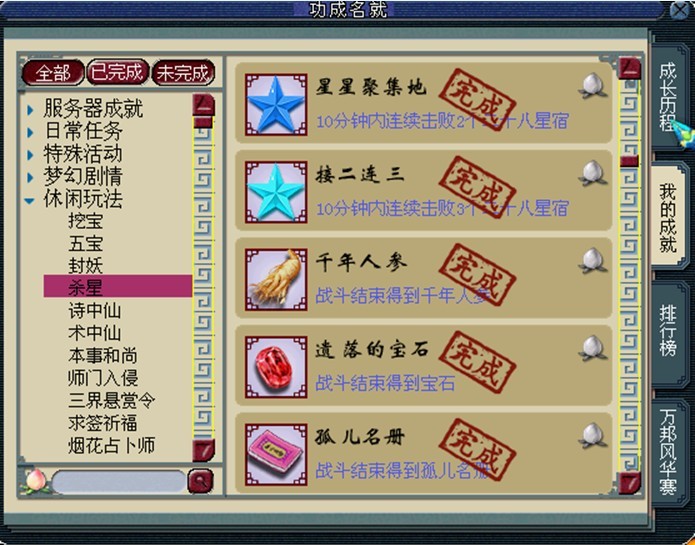Screen dimensions: 695x545
Task: Click the white peach icon beside 遗落的宝石
Action: pos(593,348)
